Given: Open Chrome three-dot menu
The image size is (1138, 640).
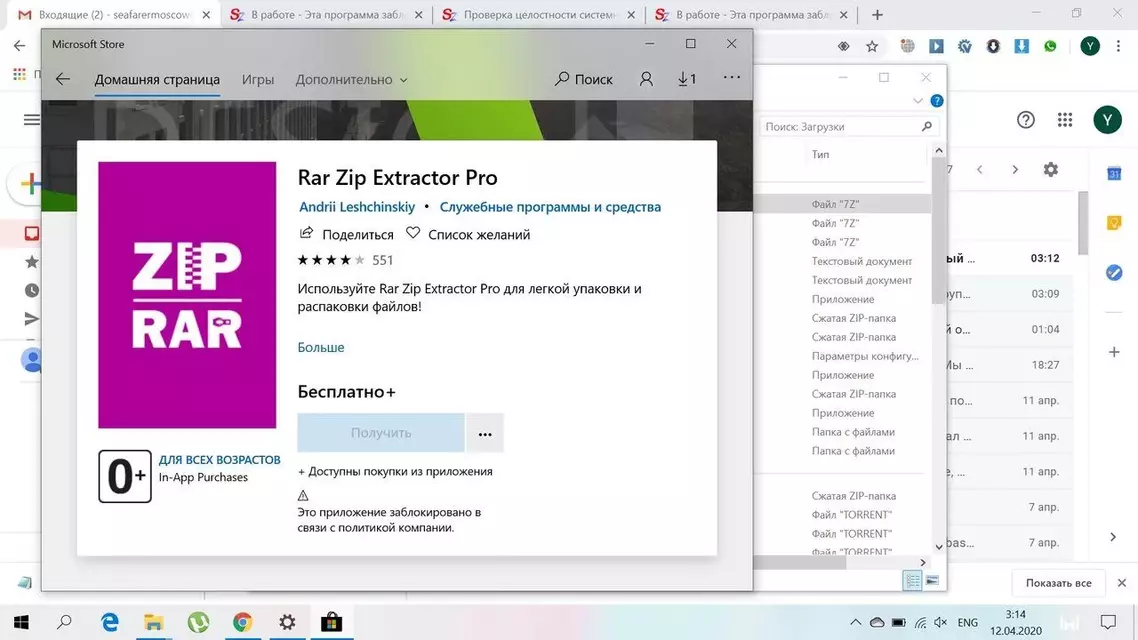Looking at the screenshot, I should (x=1118, y=46).
